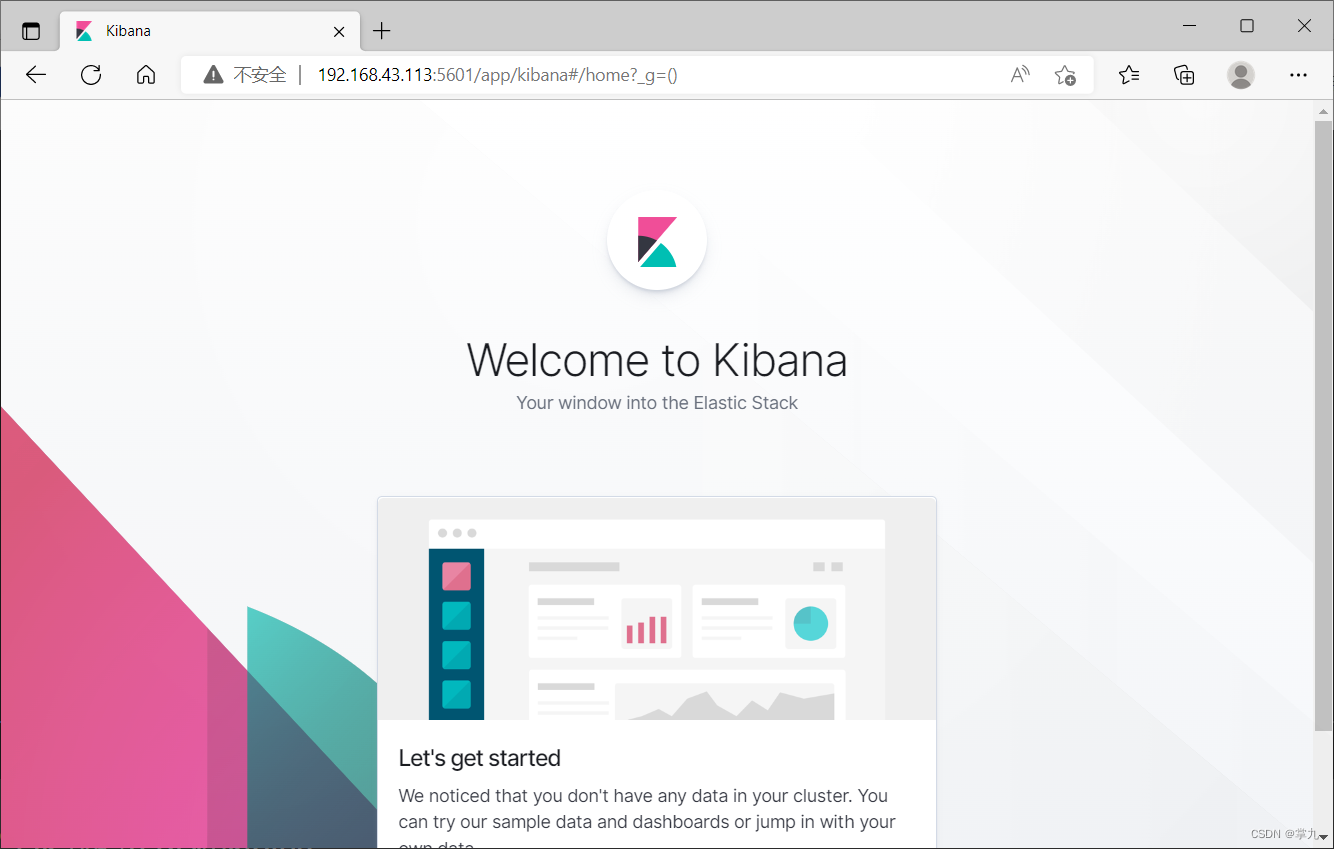
Task: Close the Kibana tab
Action: [x=339, y=31]
